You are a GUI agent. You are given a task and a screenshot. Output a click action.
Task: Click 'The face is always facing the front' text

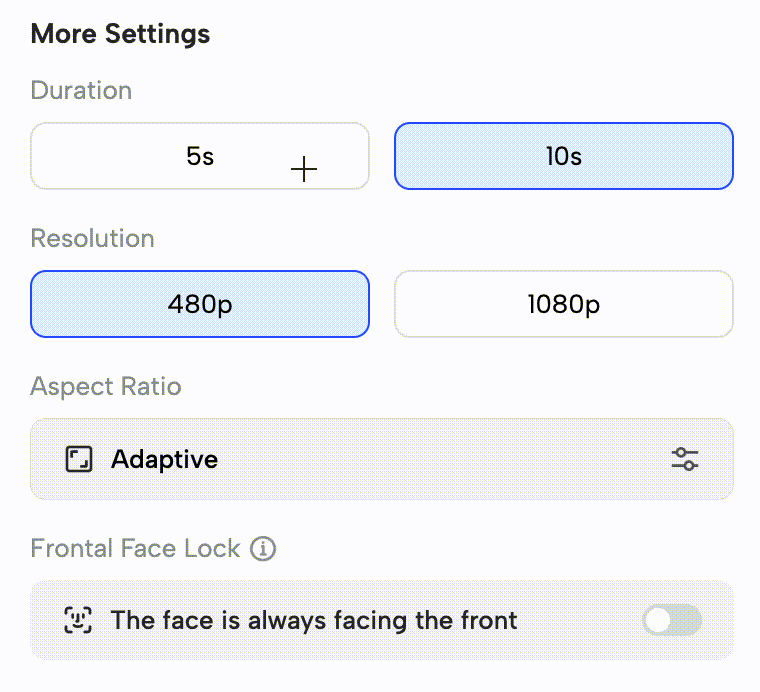coord(314,620)
